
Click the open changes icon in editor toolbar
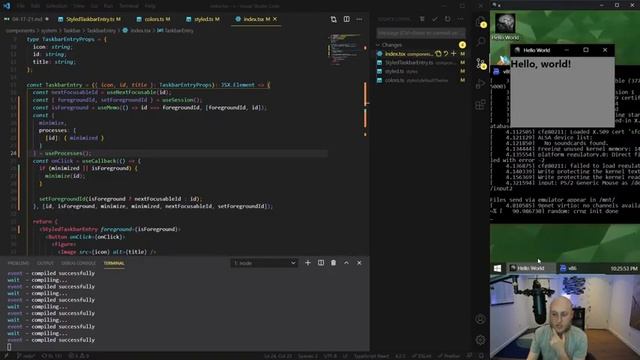pyautogui.click(x=333, y=19)
